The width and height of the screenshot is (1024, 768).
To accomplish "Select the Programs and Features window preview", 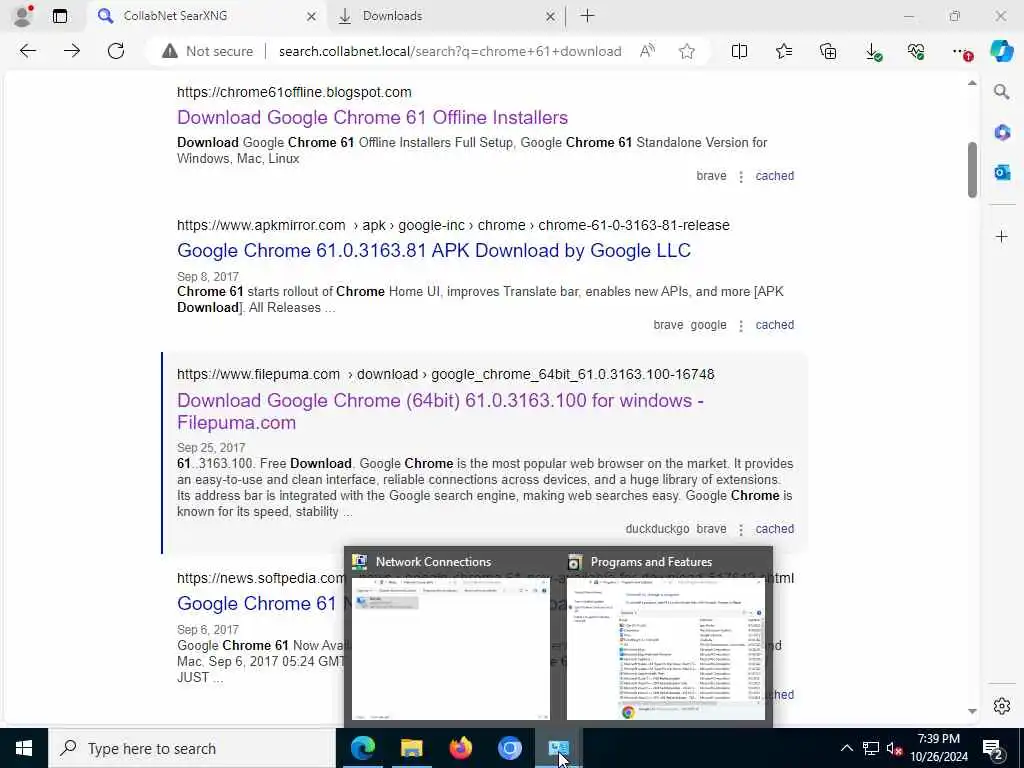I will (x=665, y=637).
